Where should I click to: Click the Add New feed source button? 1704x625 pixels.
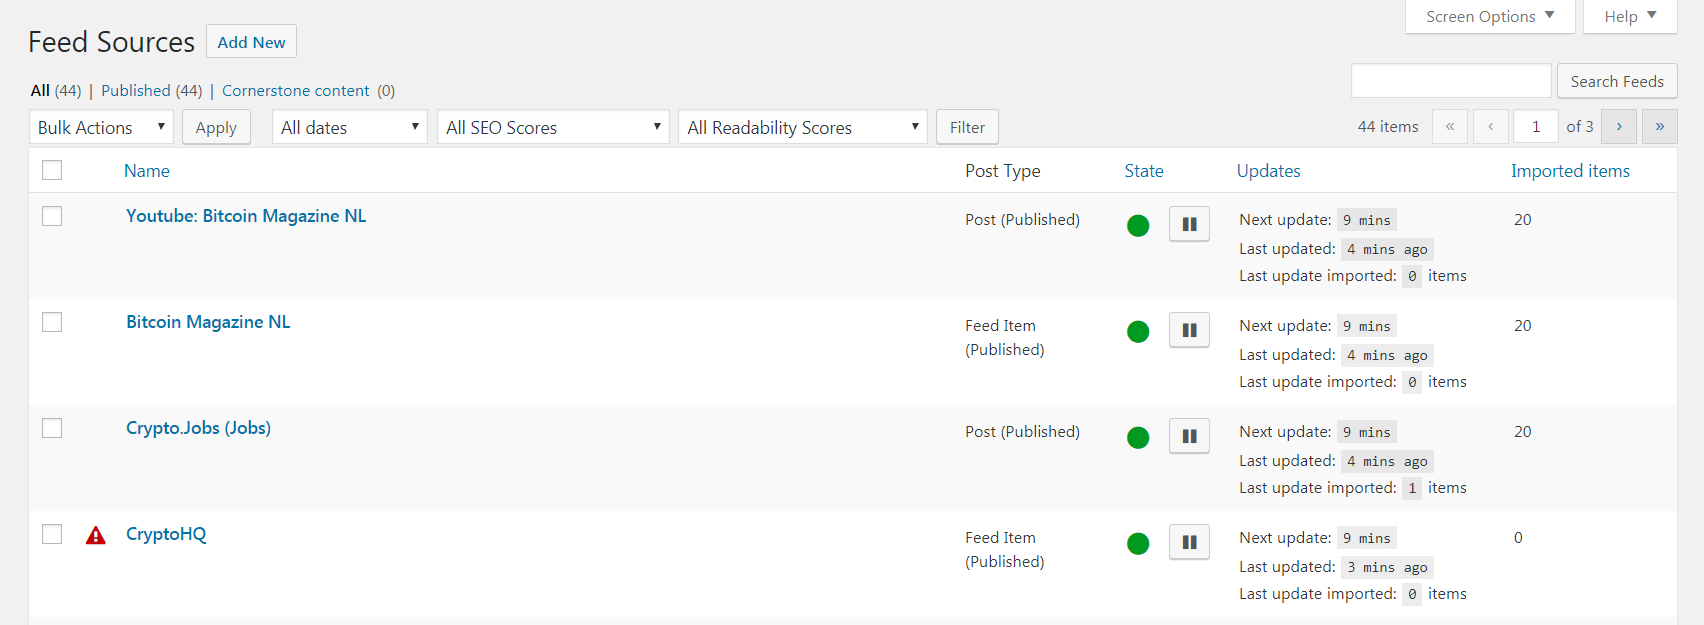click(x=251, y=42)
